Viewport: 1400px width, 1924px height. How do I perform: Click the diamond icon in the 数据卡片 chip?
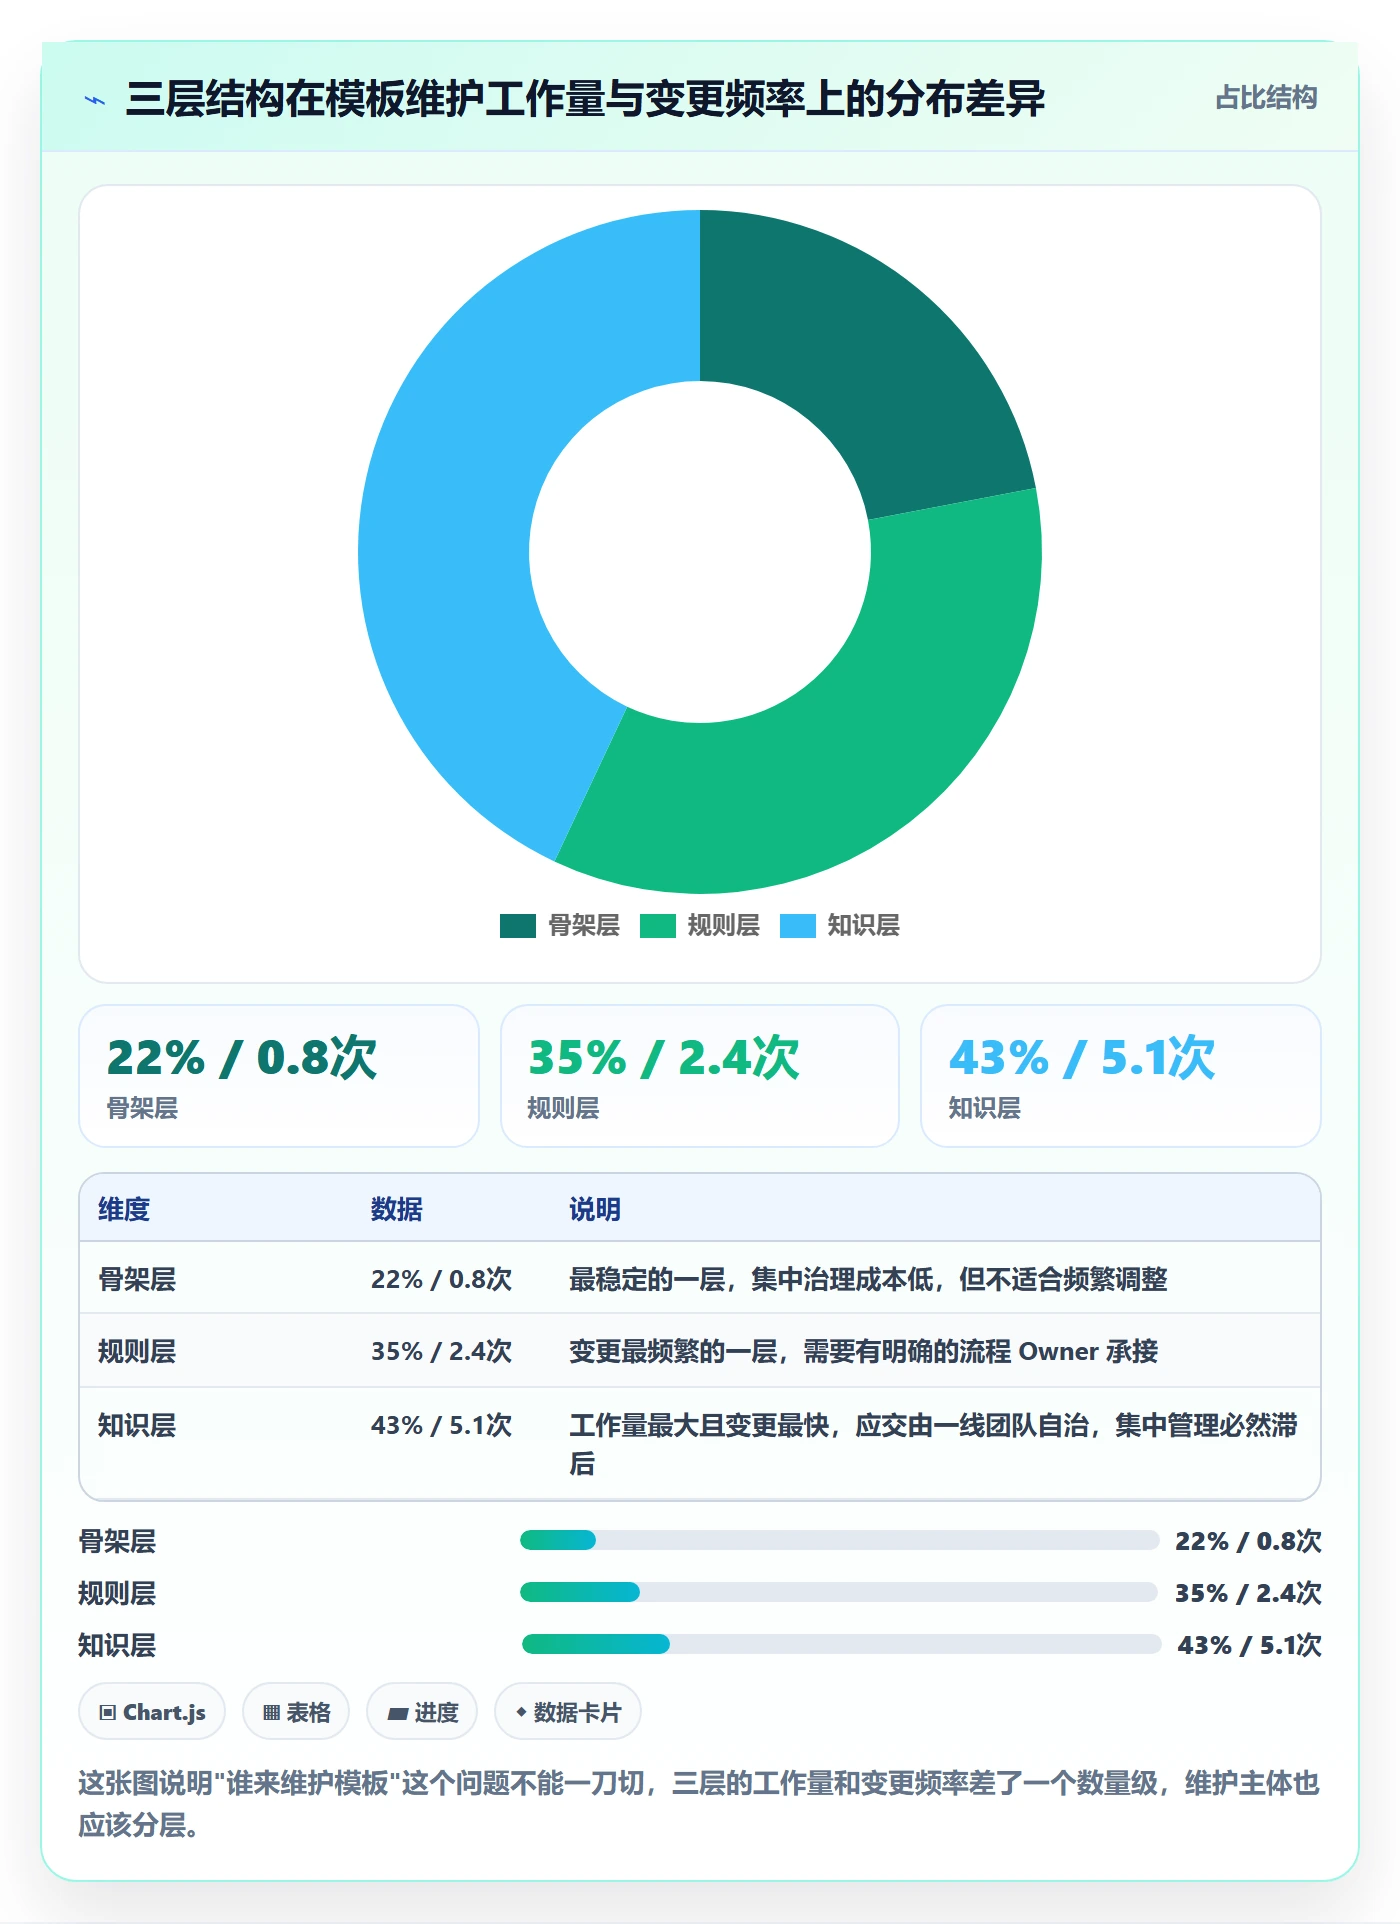coord(521,1713)
